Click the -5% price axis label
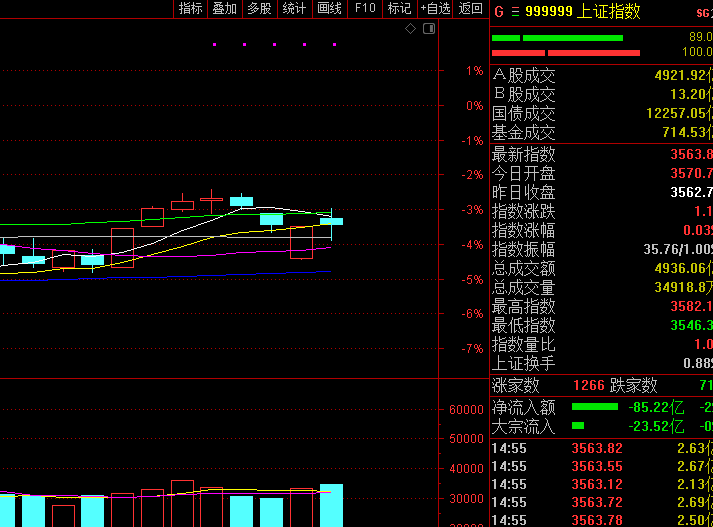This screenshot has height=527, width=713. [472, 280]
